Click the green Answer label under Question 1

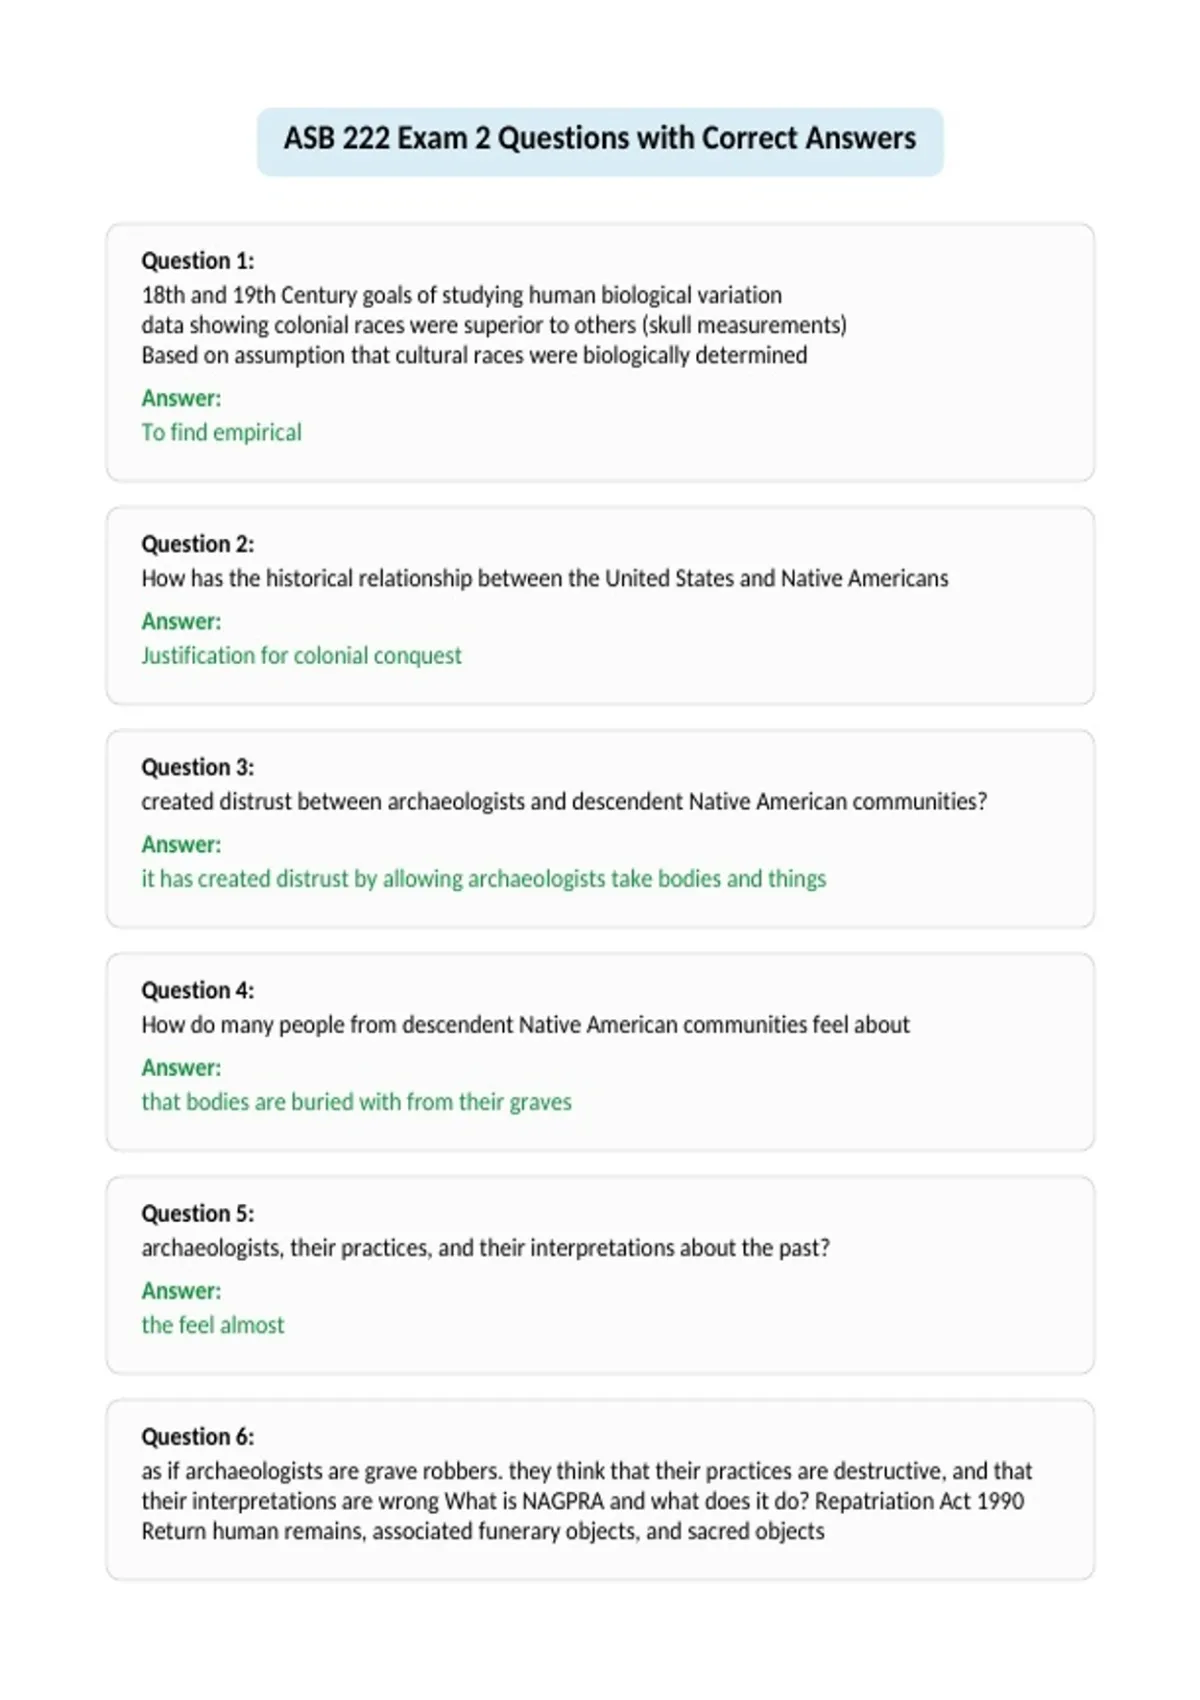181,398
